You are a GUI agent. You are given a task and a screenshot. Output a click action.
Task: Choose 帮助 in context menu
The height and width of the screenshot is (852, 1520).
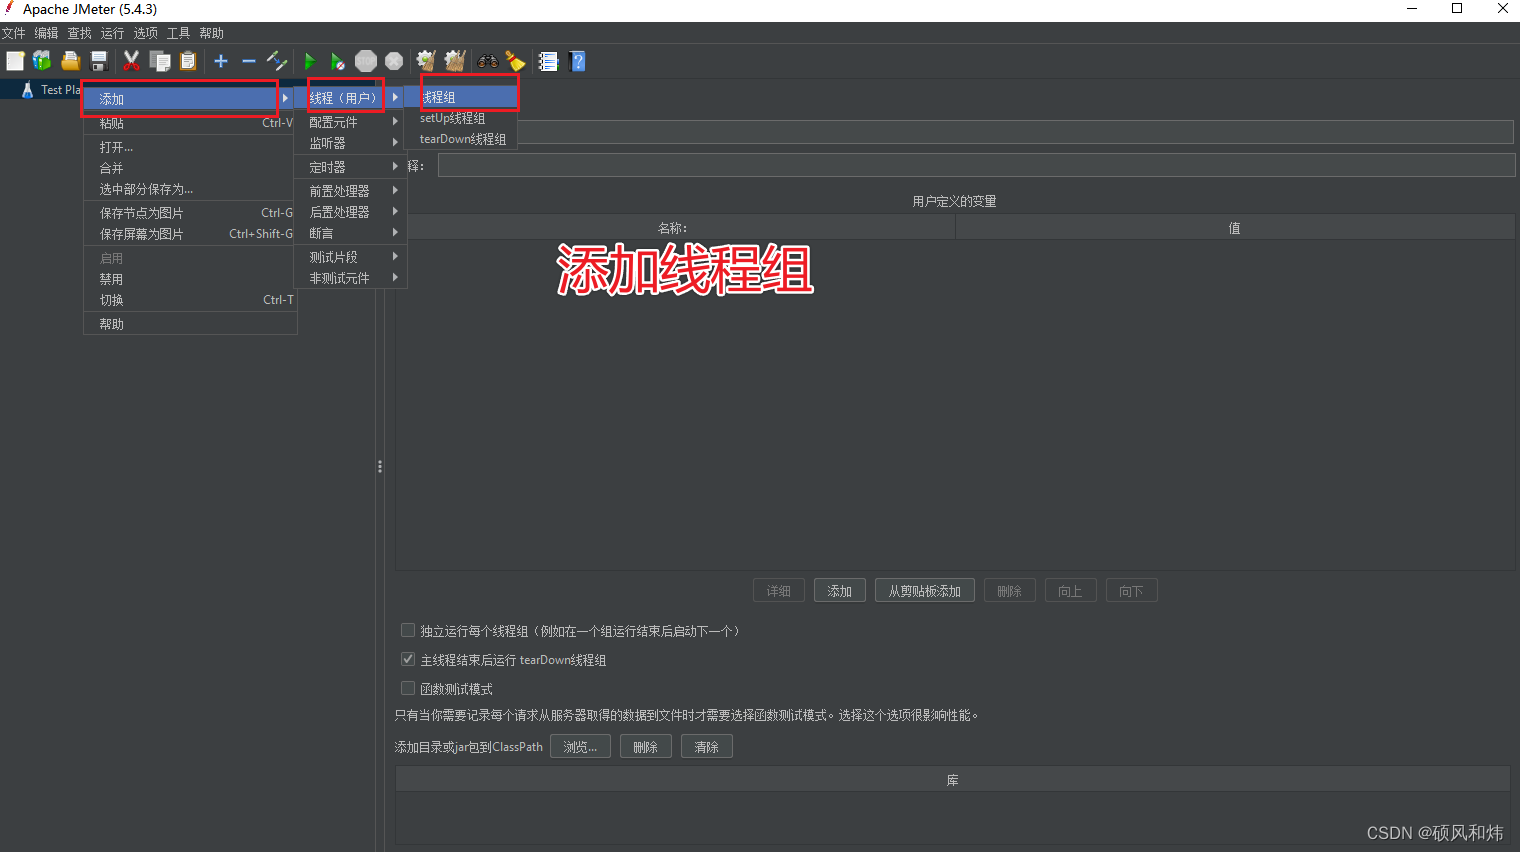pos(190,324)
